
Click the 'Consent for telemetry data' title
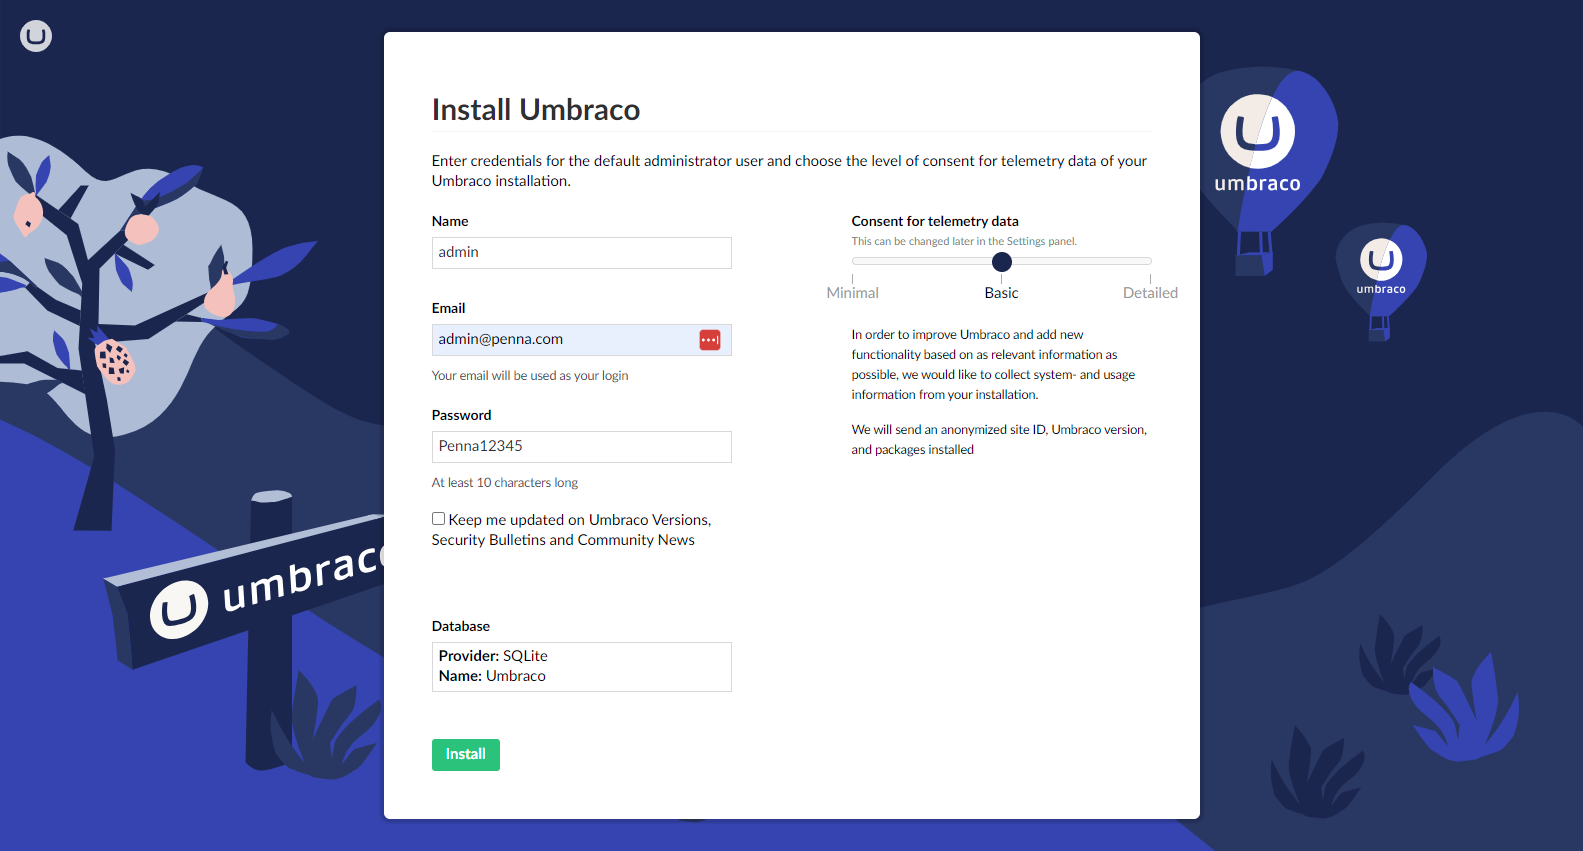(x=935, y=221)
